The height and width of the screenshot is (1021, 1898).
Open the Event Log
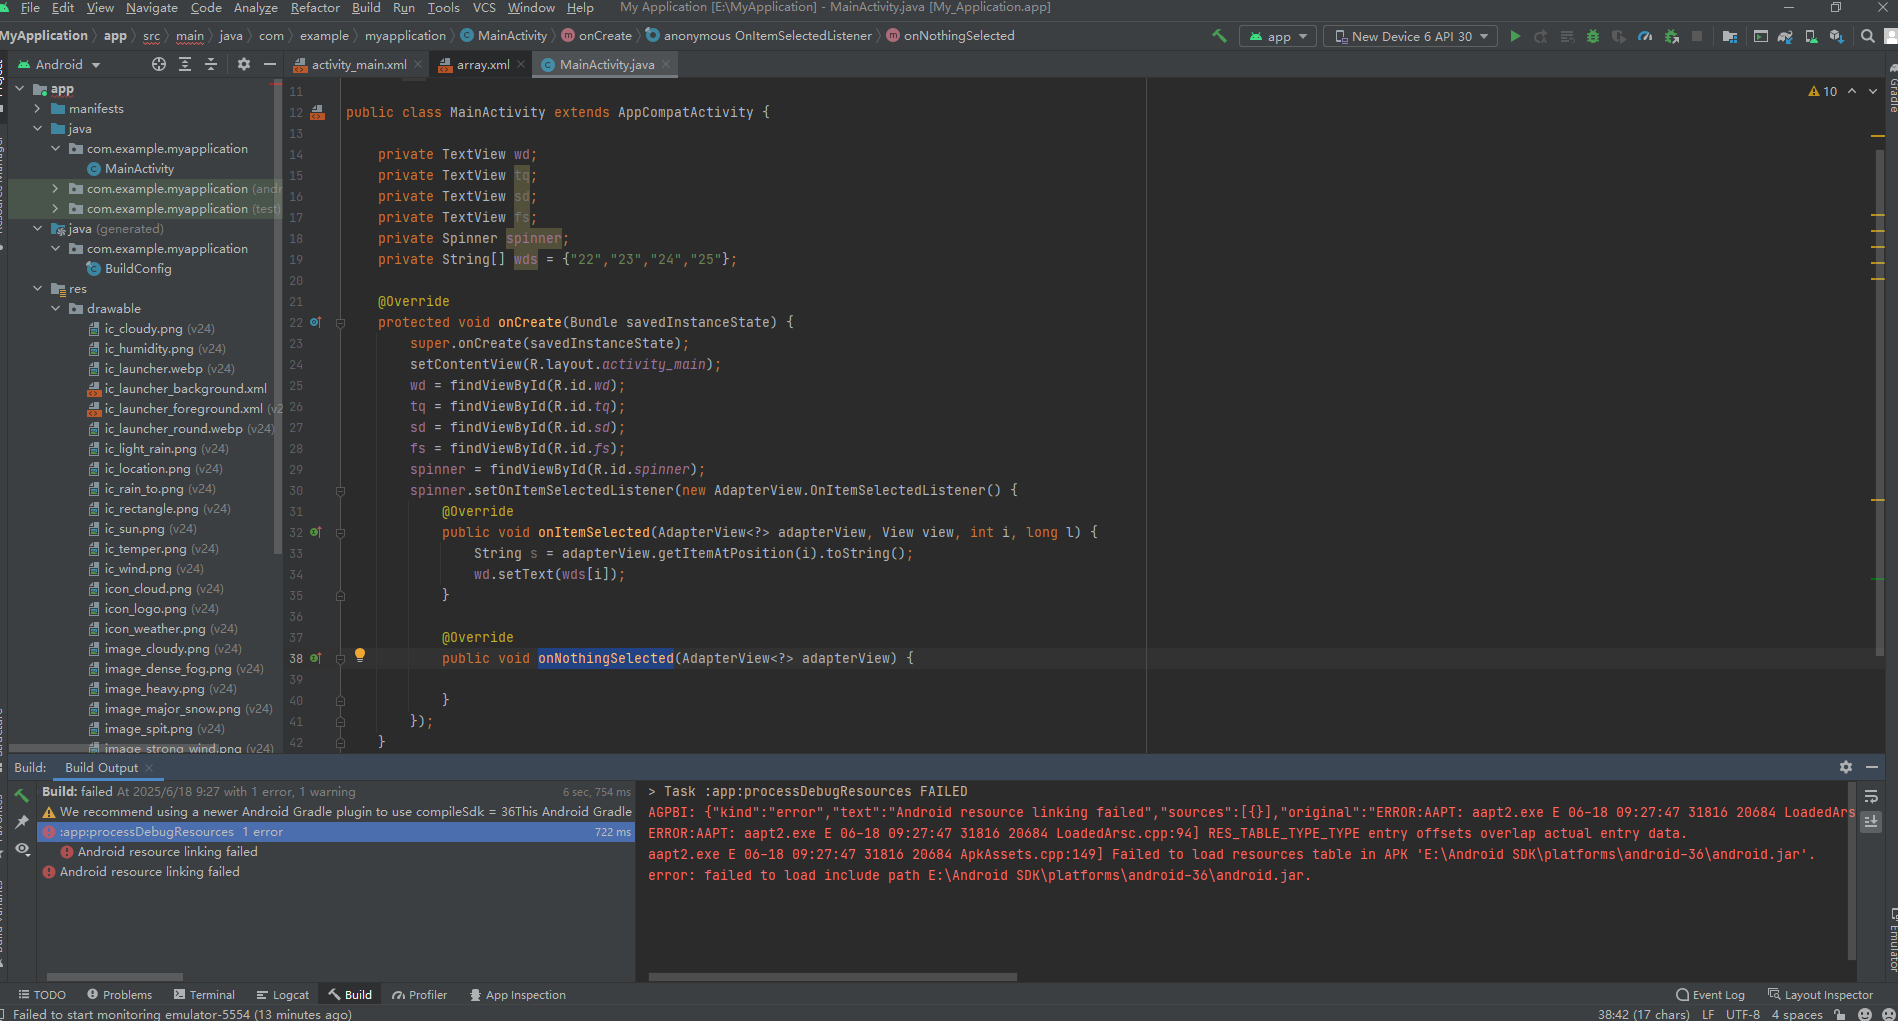click(1710, 995)
